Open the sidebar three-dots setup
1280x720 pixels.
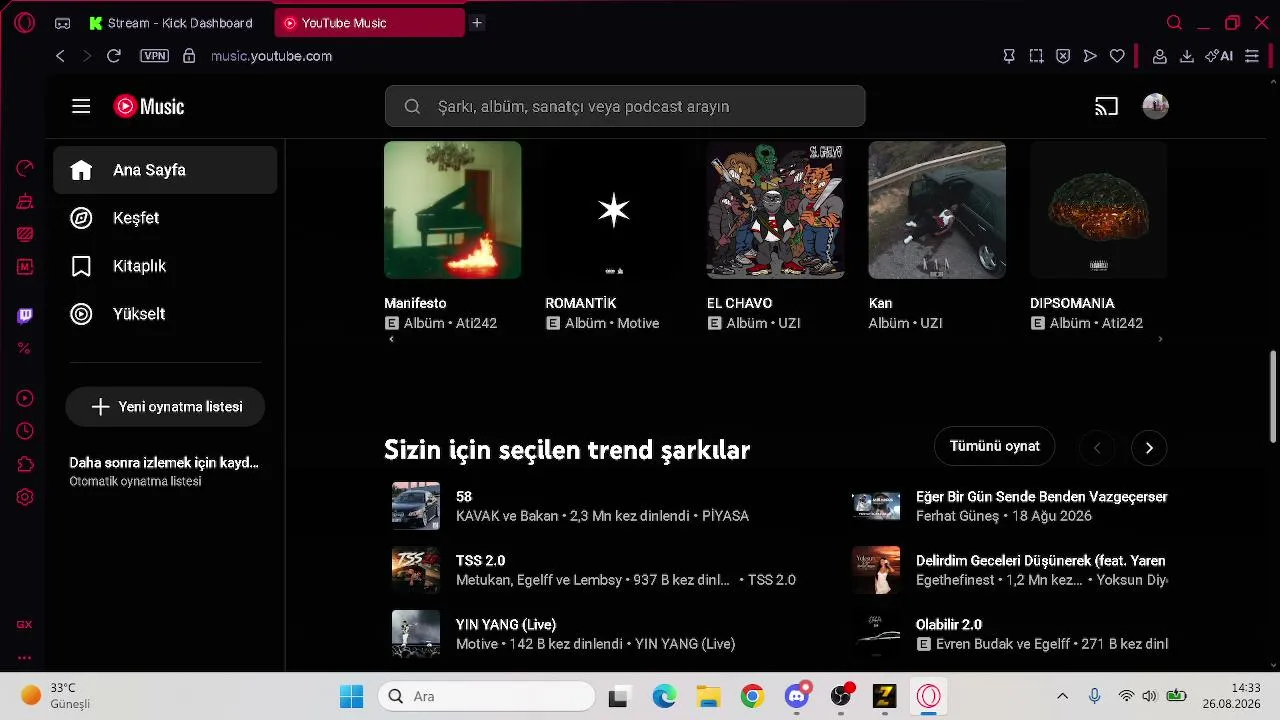24,658
